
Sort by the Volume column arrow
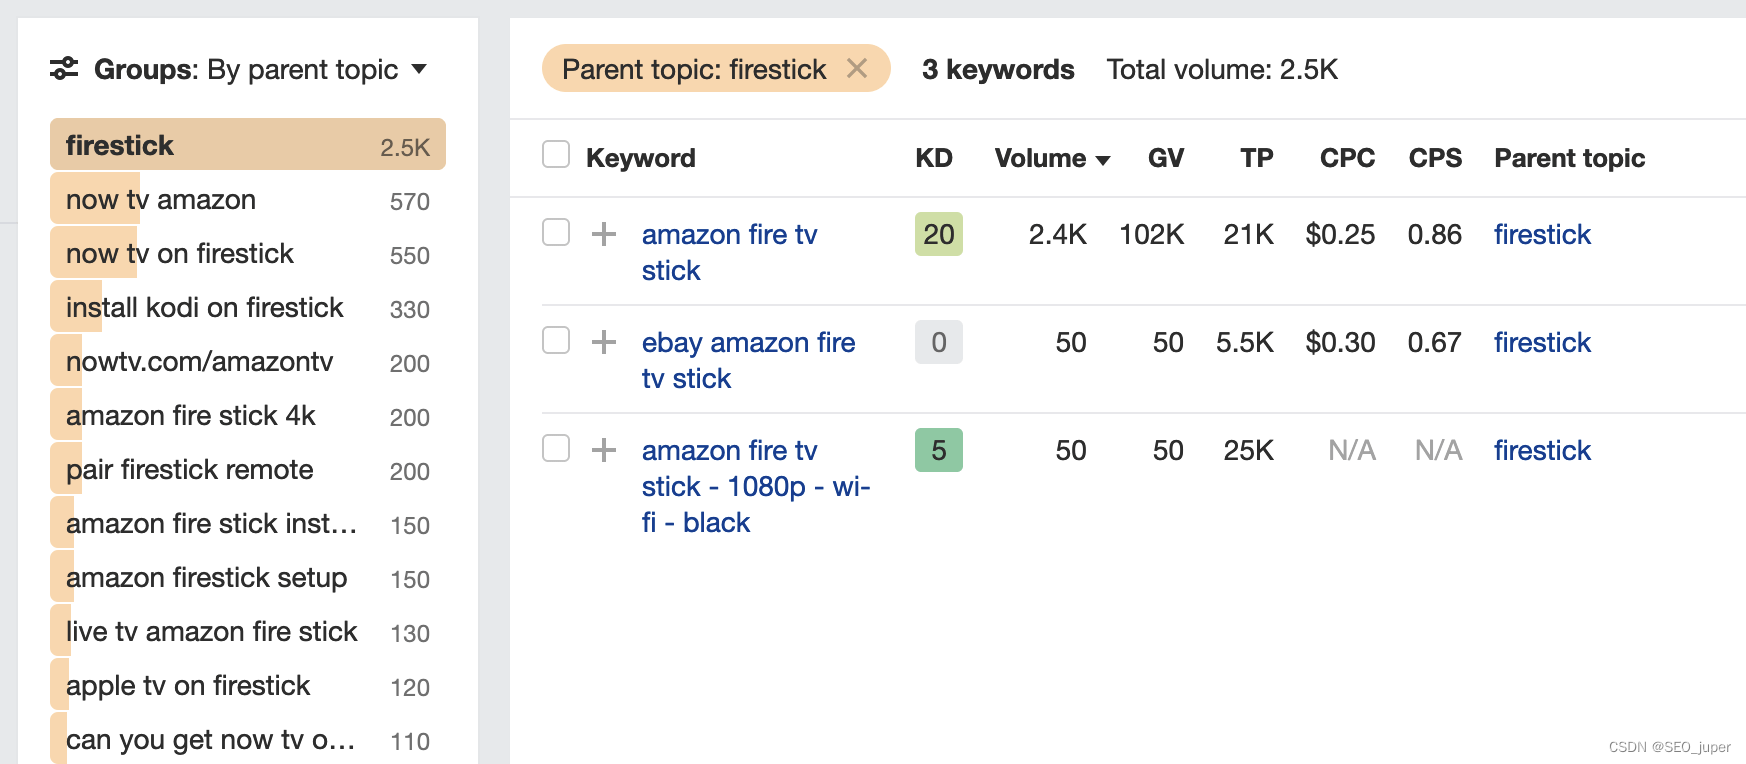coord(1103,160)
